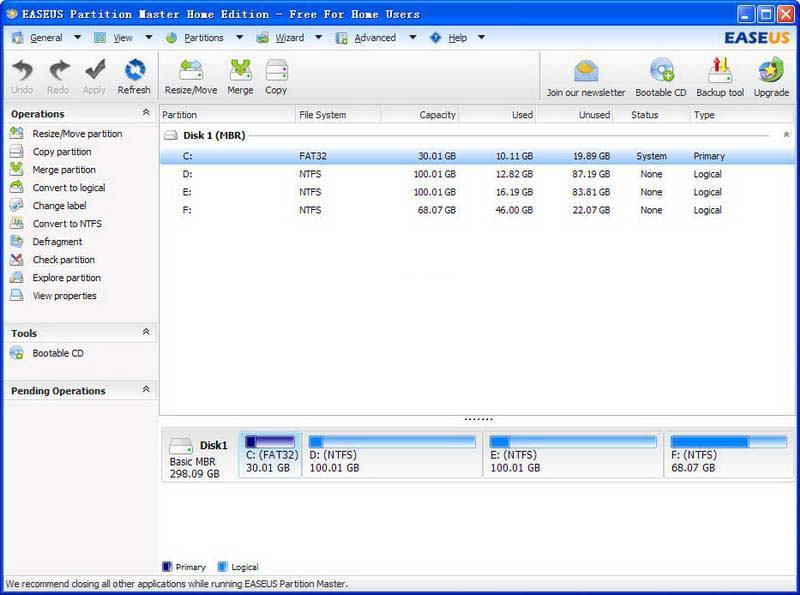The image size is (800, 595).
Task: Collapse the Pending Operations section
Action: [146, 390]
